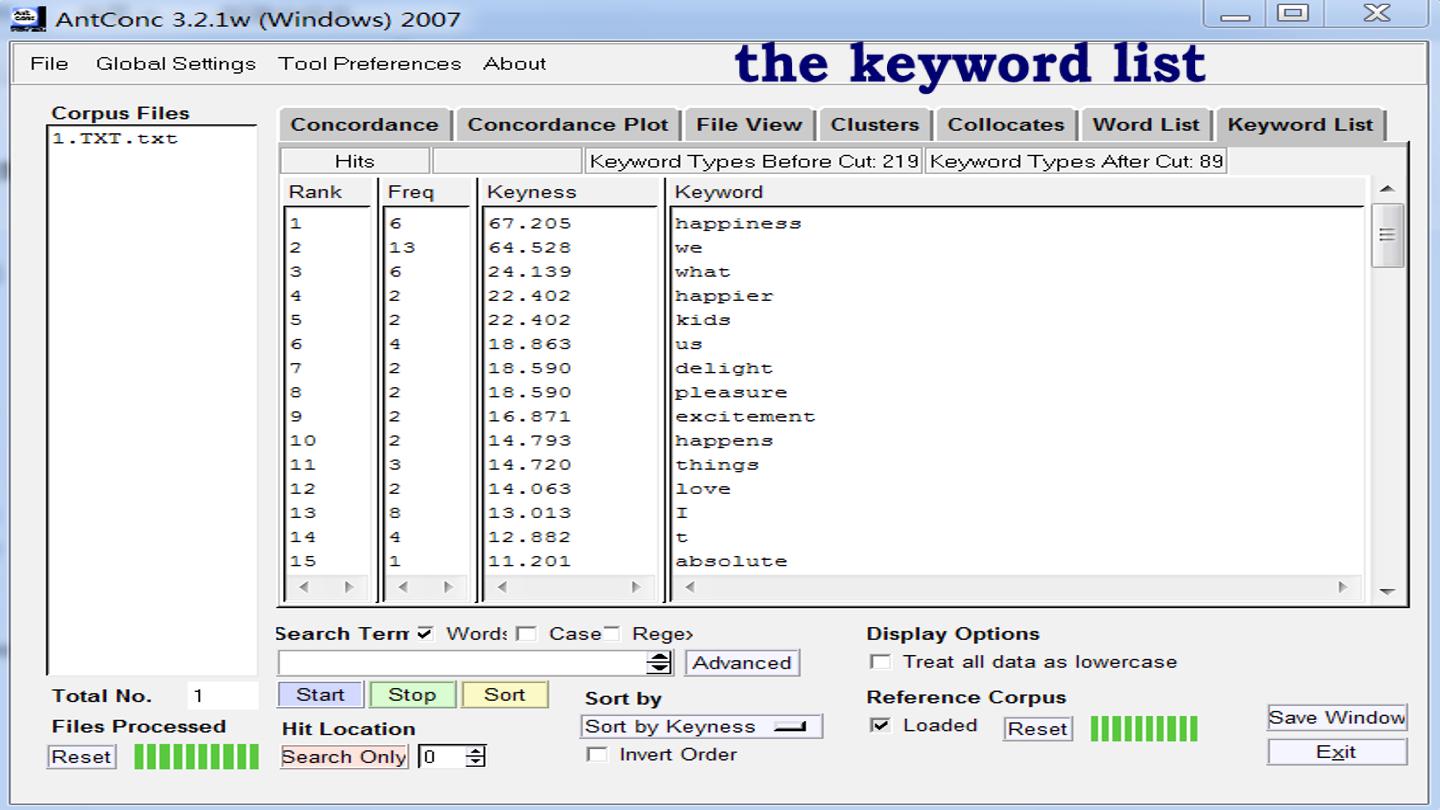This screenshot has width=1440, height=810.
Task: Enable the Case sensitive checkbox
Action: coord(527,633)
